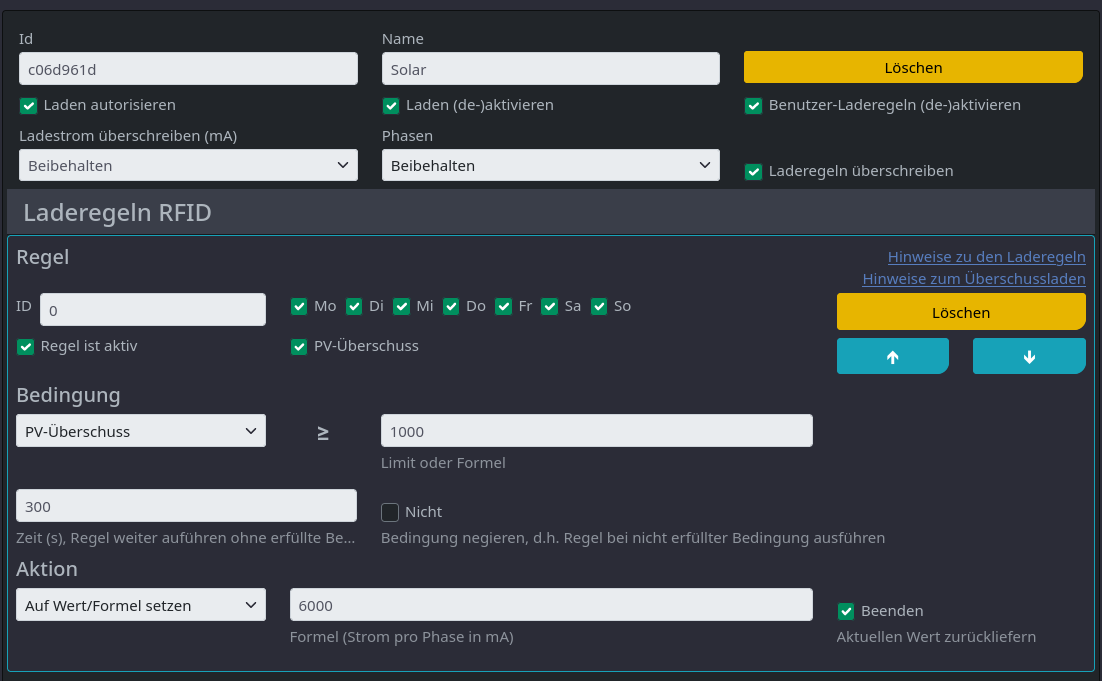Delete the rule with its 'Löschen' button

(960, 312)
